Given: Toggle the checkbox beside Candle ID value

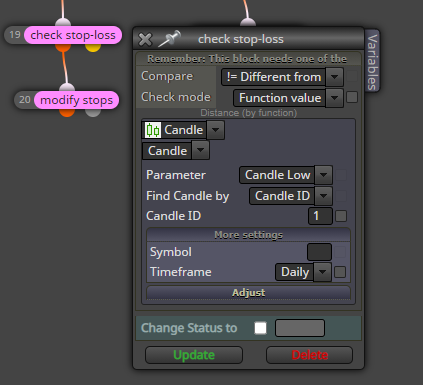Looking at the screenshot, I should [x=341, y=216].
